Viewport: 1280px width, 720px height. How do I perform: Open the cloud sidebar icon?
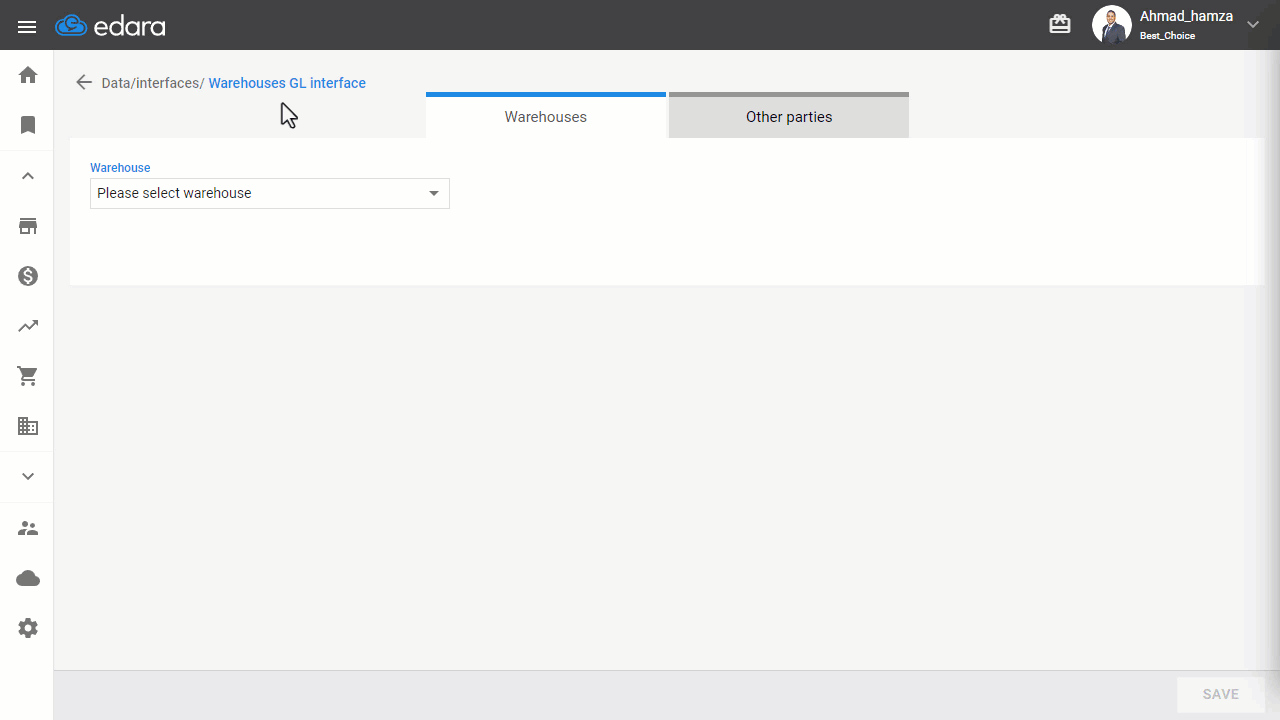coord(28,578)
